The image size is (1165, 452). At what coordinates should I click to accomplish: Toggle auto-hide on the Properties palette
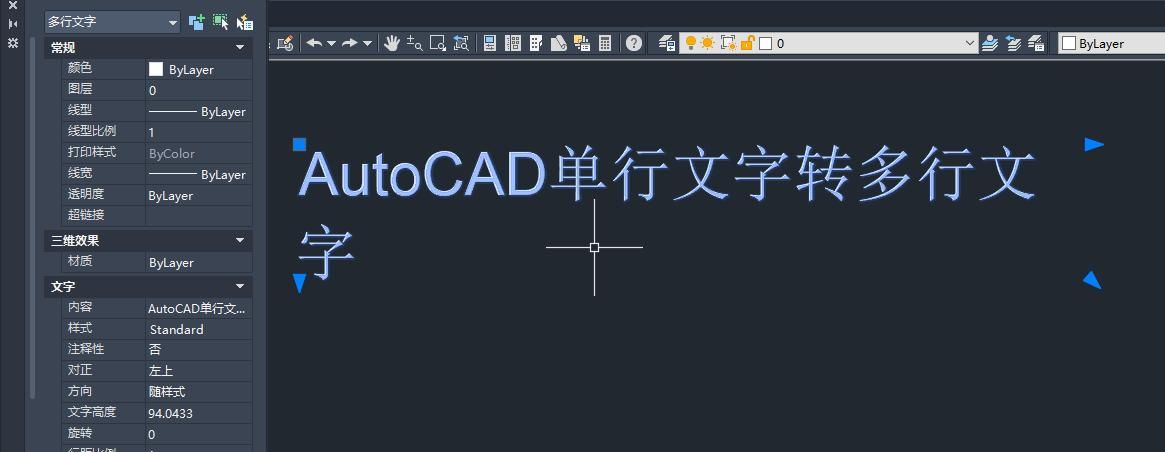[13, 24]
